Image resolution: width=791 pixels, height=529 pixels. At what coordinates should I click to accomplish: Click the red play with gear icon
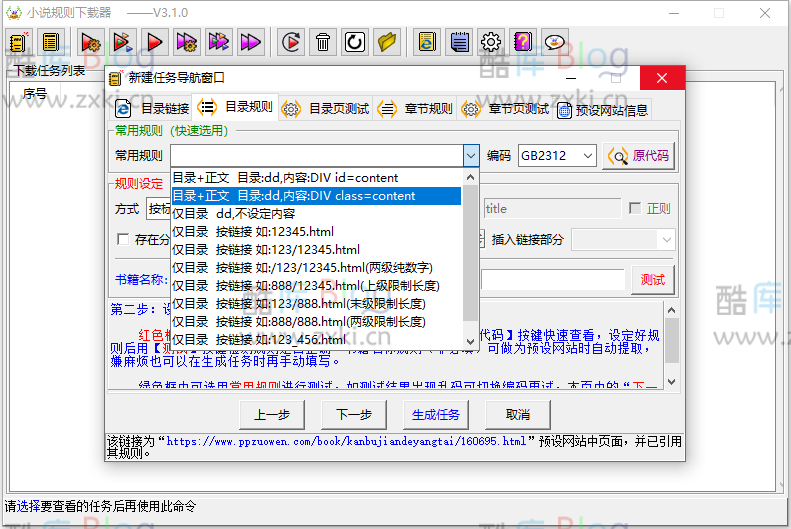tap(91, 42)
